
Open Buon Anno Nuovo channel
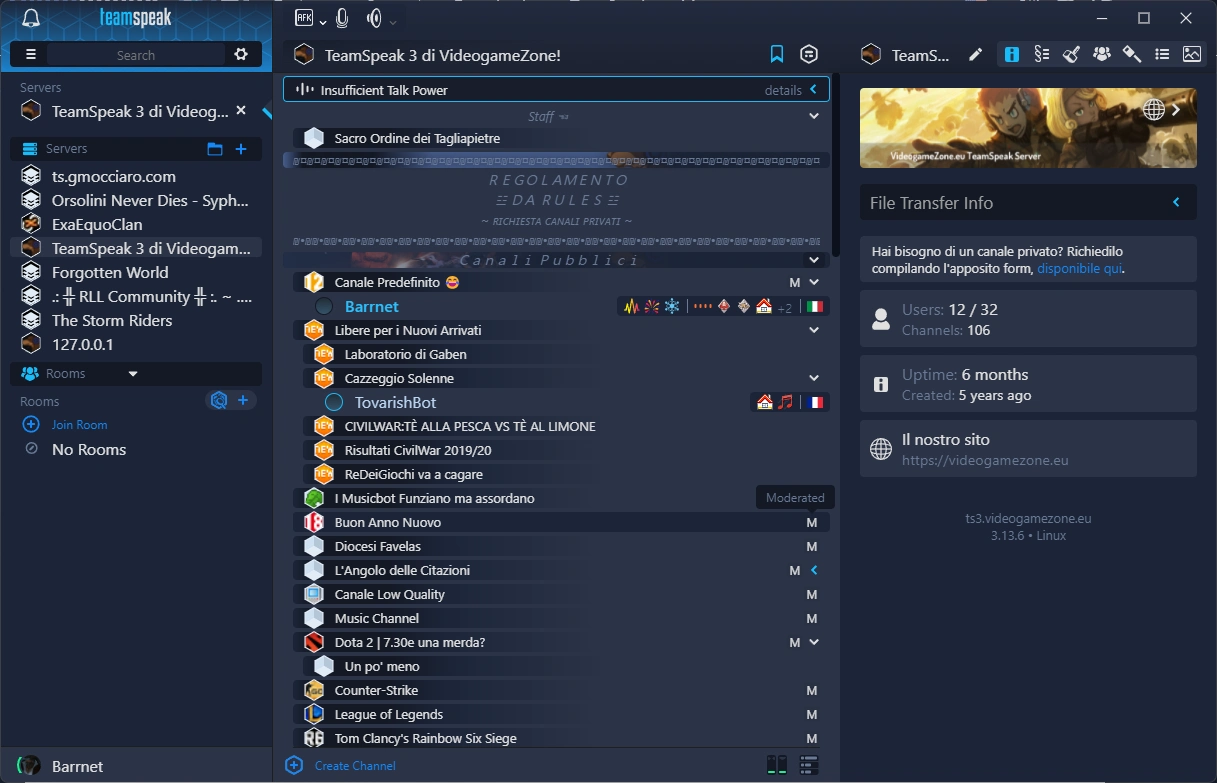[388, 522]
